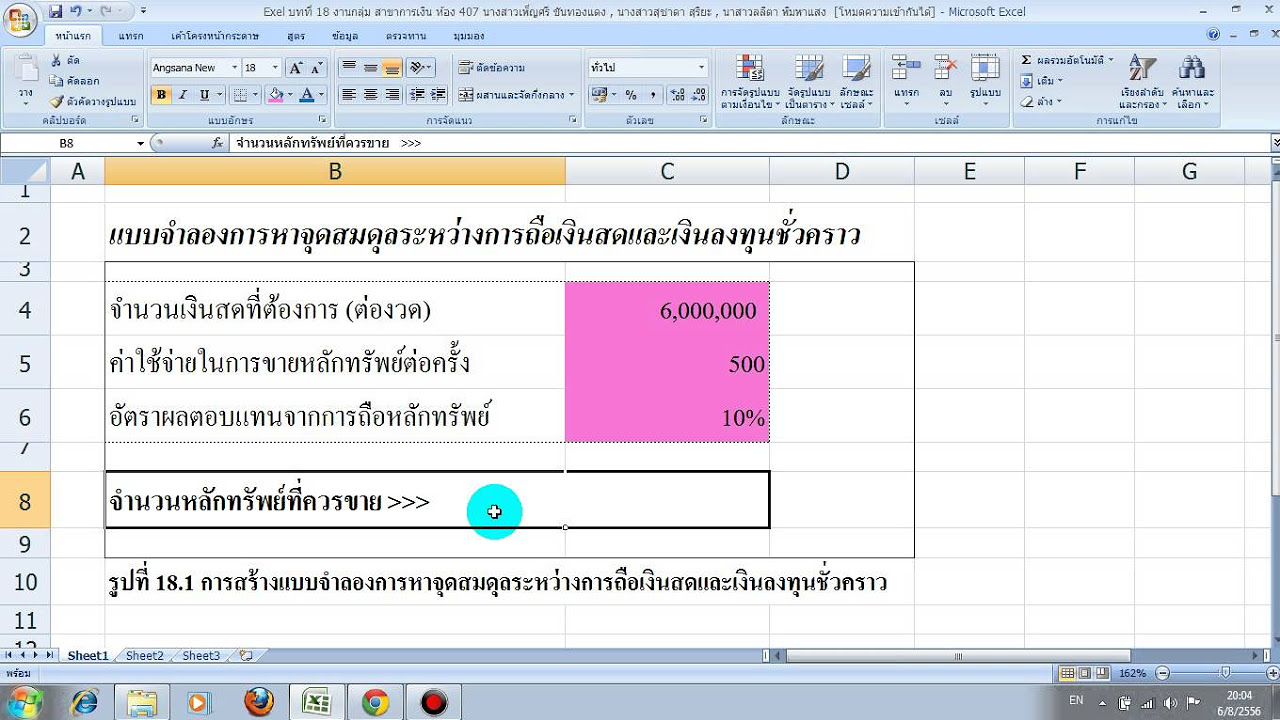
Task: Align cell text to the right
Action: 392,95
